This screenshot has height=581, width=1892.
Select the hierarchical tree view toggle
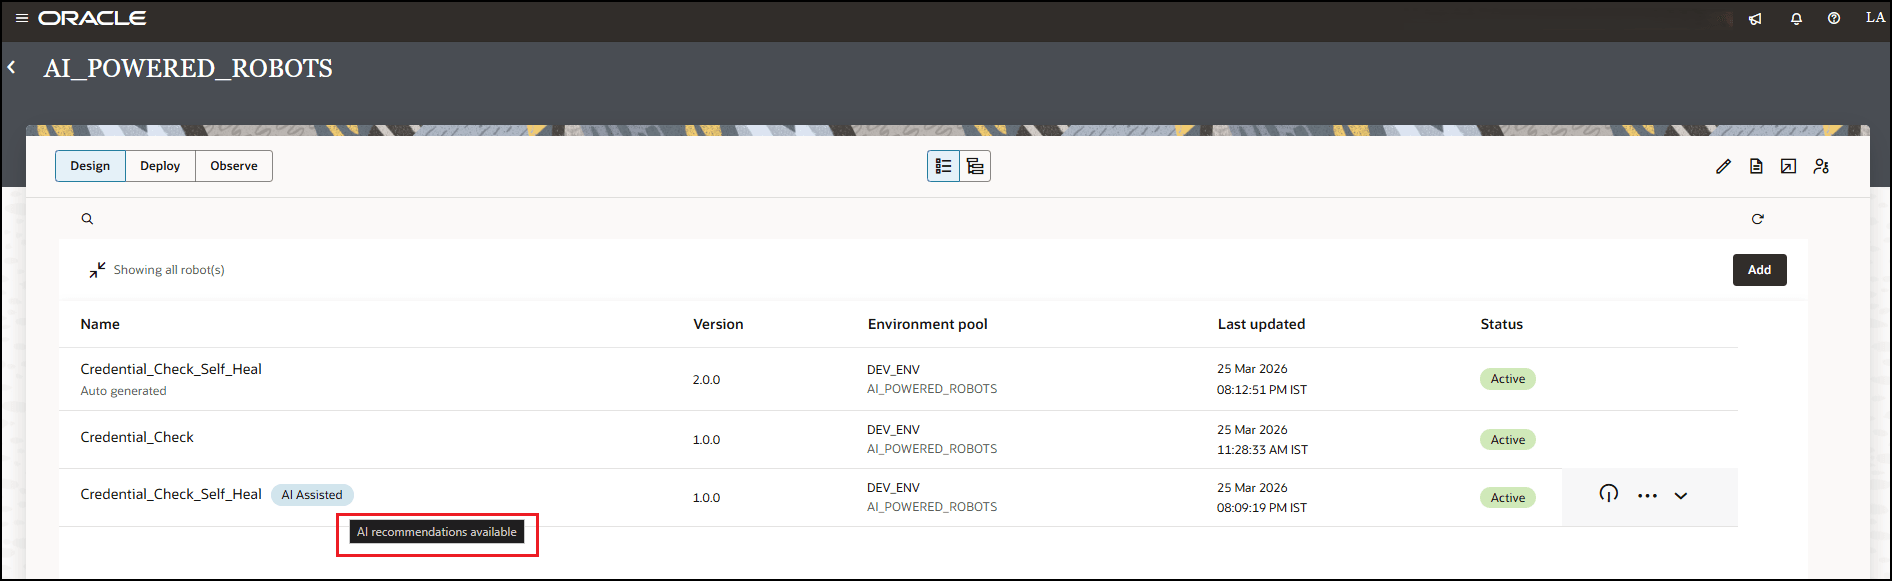(975, 166)
